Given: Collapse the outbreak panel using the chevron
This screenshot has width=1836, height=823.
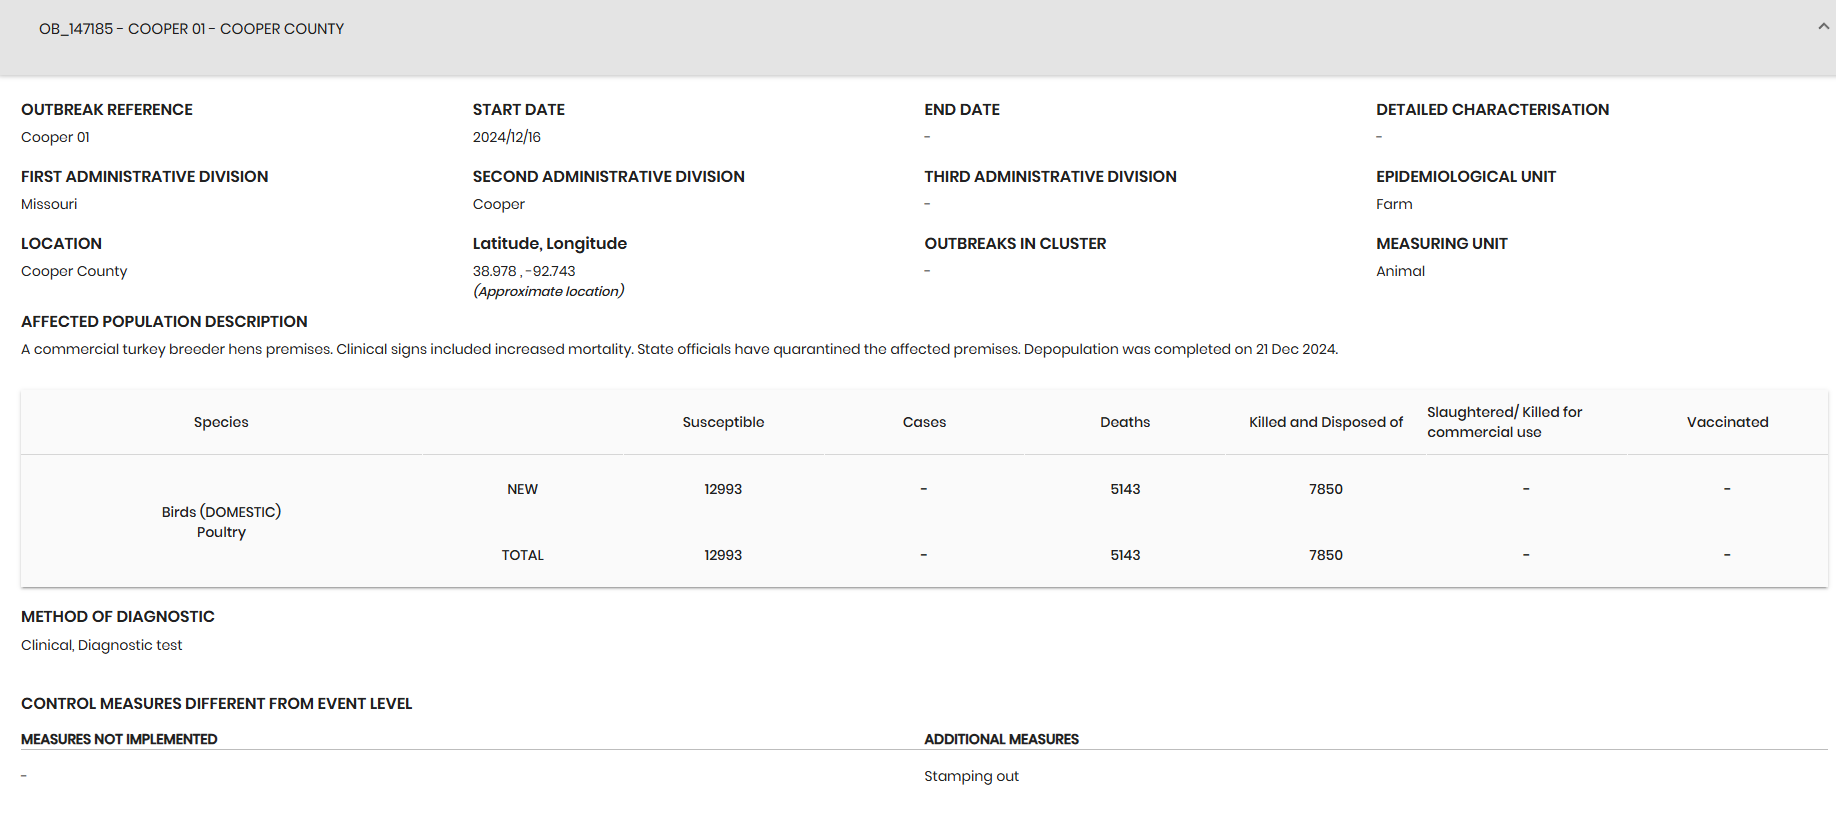Looking at the screenshot, I should [x=1823, y=27].
